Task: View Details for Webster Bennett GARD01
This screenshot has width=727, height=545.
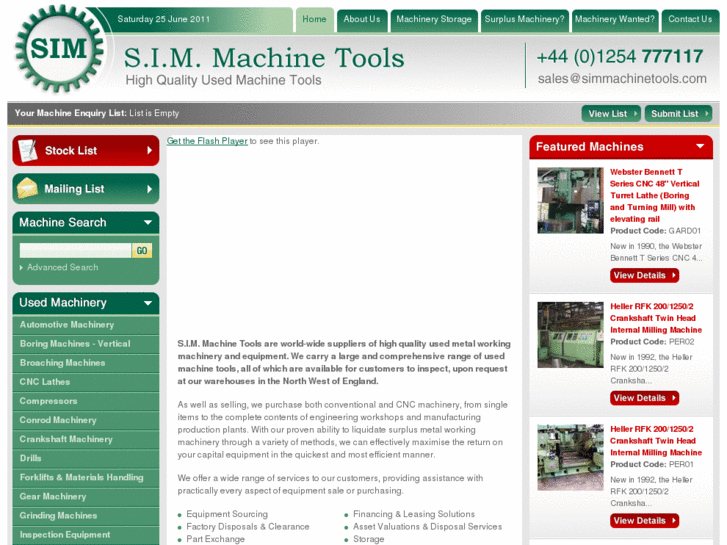Action: [x=644, y=276]
